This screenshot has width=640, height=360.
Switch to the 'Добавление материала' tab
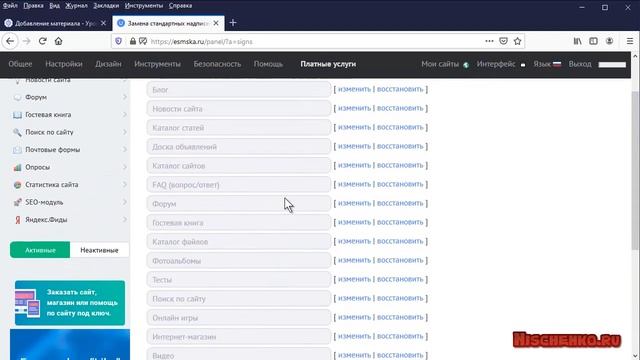click(55, 23)
